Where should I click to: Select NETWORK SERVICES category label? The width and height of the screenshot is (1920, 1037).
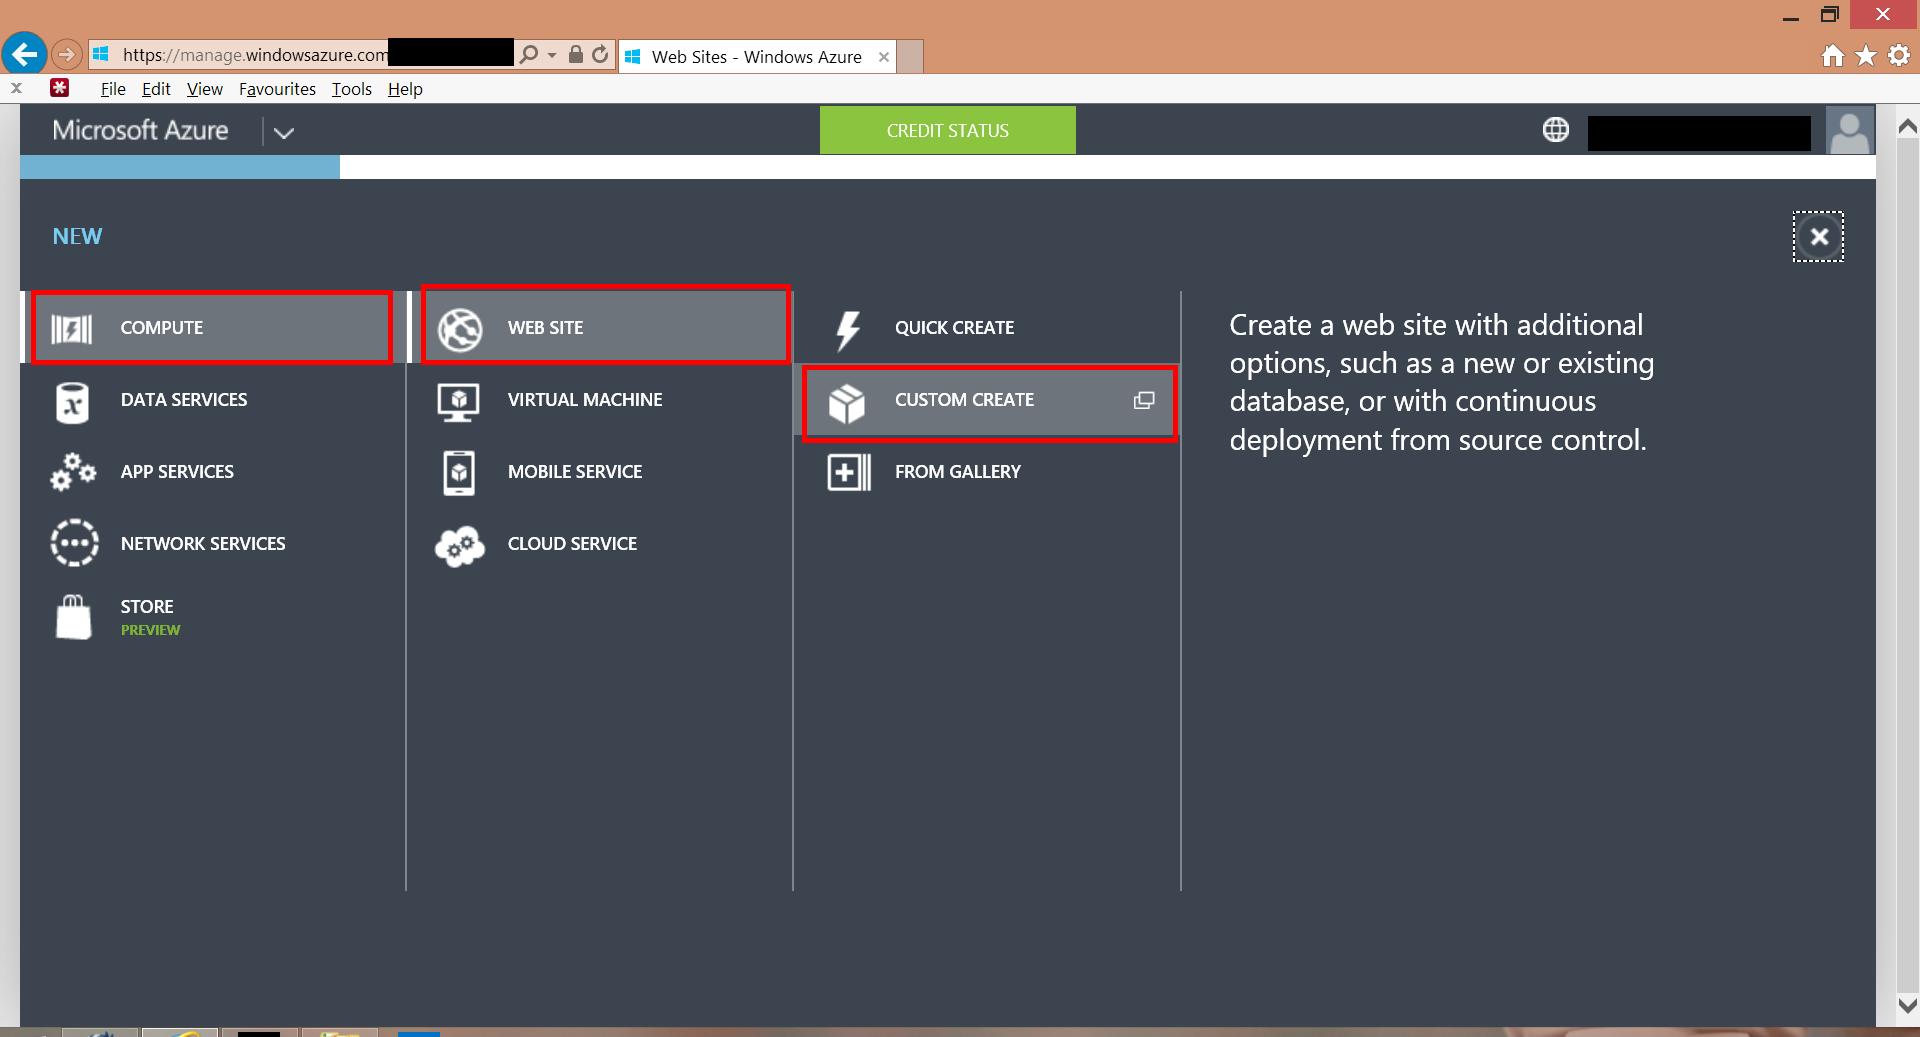[x=203, y=544]
